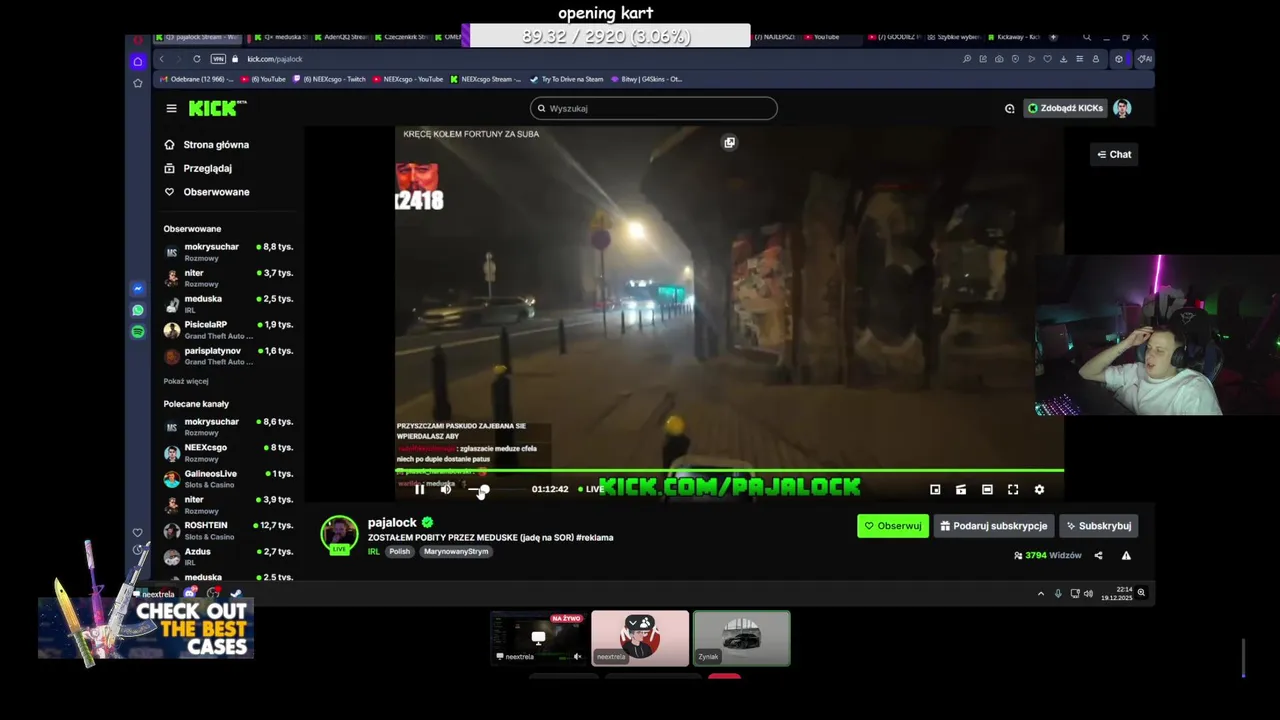Viewport: 1280px width, 720px height.
Task: Open the G4Skins bookmark
Action: (x=645, y=79)
